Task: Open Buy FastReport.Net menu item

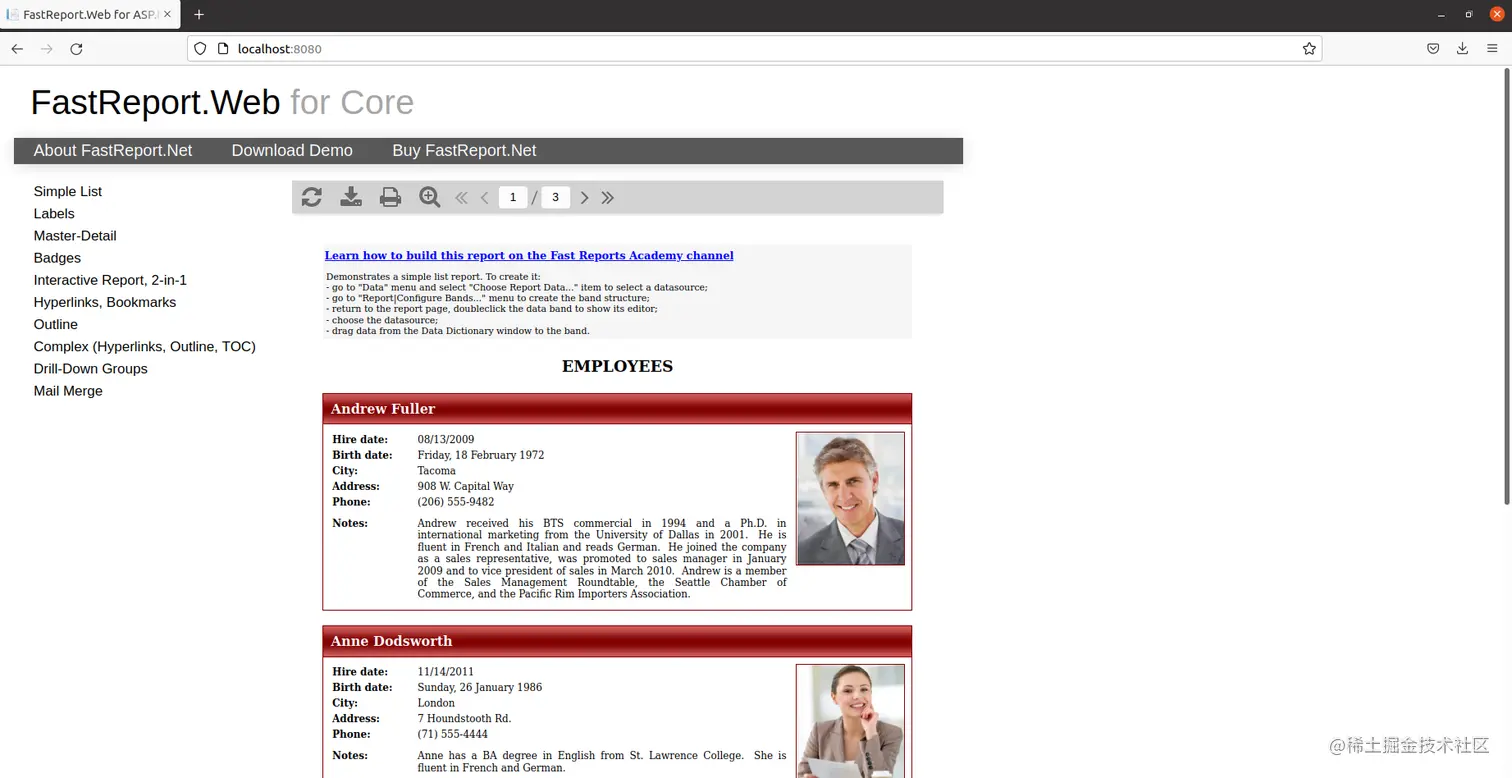Action: tap(464, 150)
